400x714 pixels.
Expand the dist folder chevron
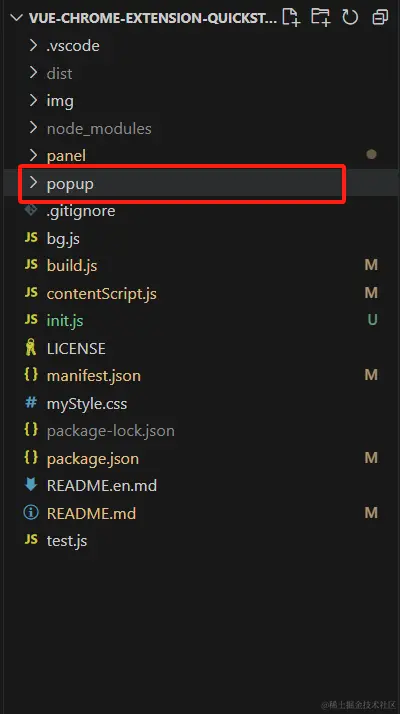click(33, 73)
